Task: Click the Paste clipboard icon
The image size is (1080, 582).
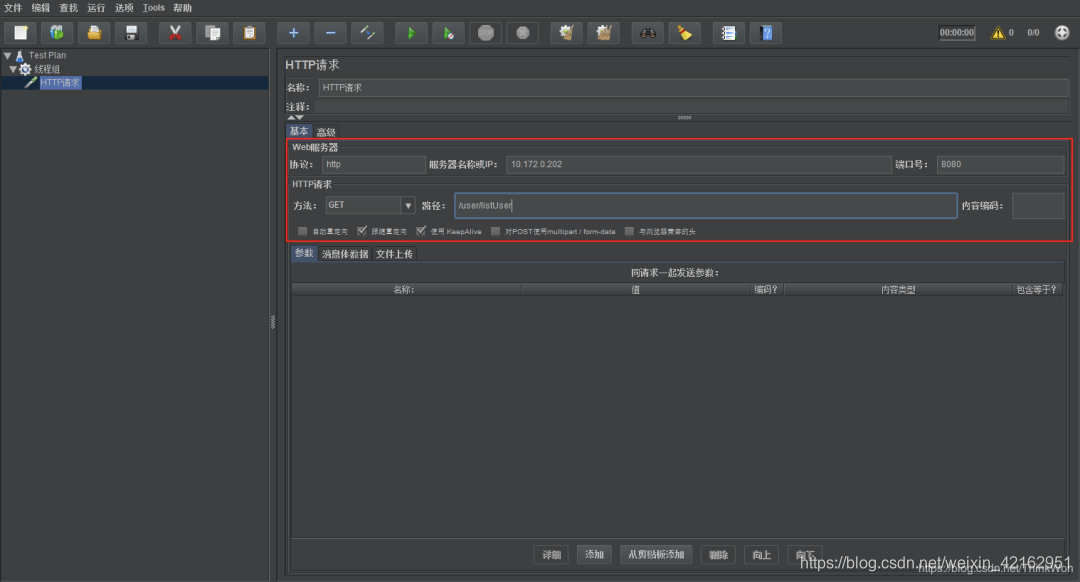Action: tap(249, 32)
